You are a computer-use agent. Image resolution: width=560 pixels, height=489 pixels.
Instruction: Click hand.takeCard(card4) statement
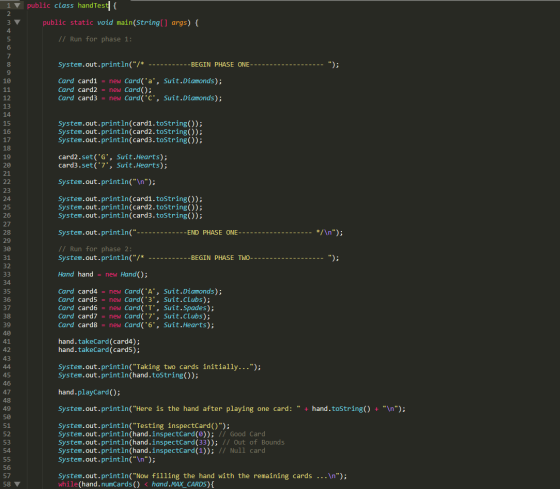(x=99, y=341)
